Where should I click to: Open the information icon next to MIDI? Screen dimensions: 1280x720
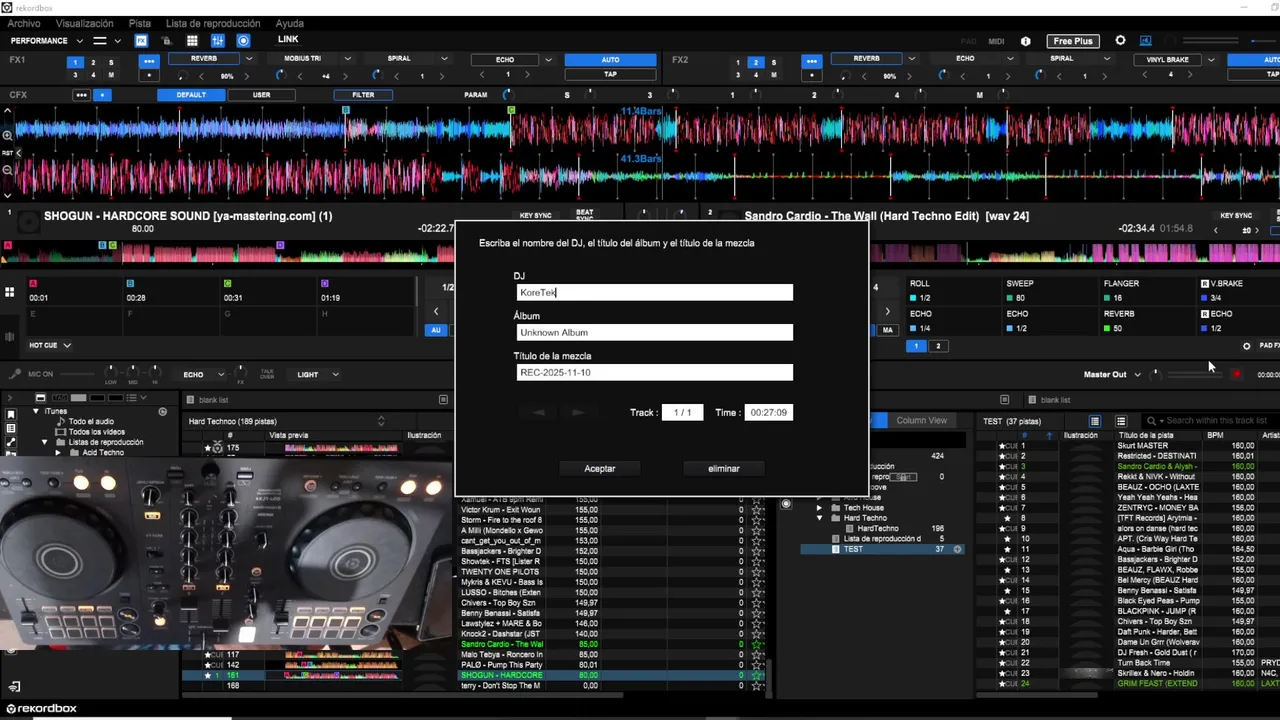pos(1025,41)
